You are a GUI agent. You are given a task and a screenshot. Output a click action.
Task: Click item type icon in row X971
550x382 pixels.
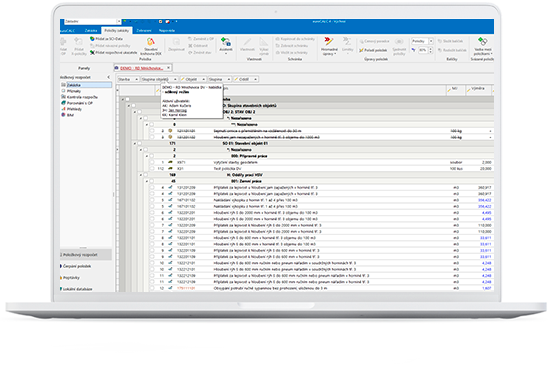170,162
